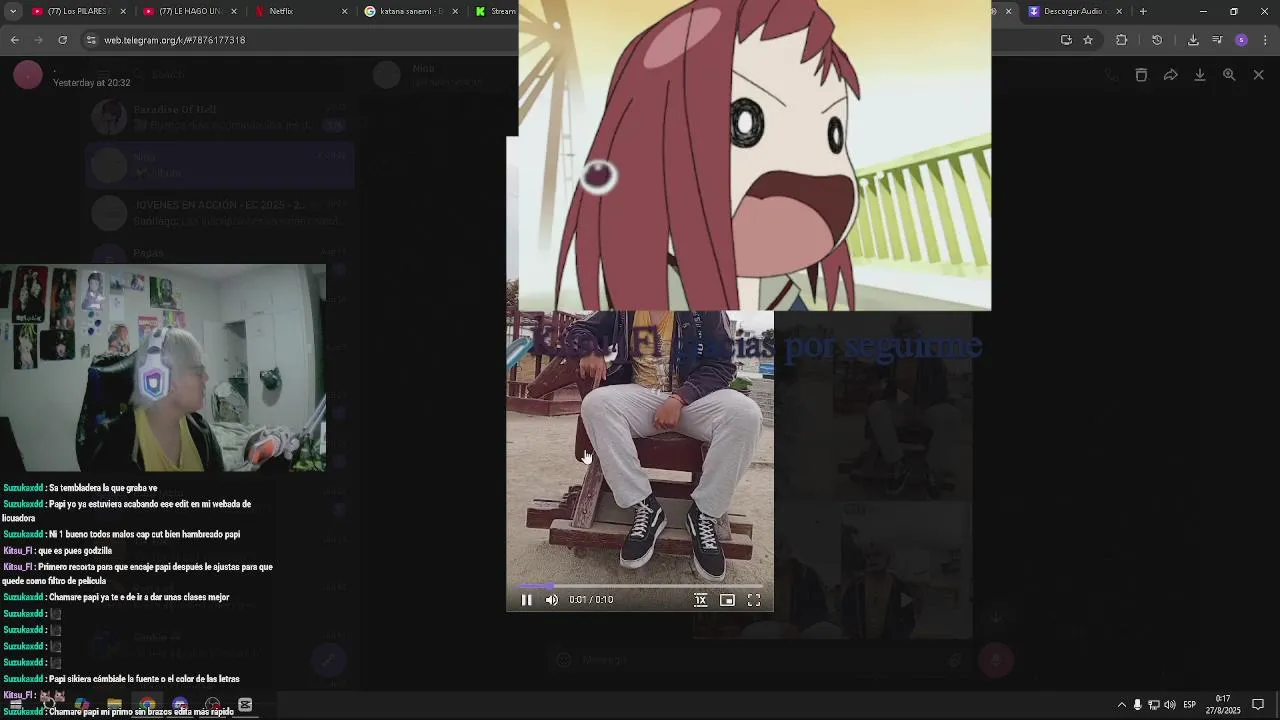
Task: Show browser downloads
Action: click(x=1193, y=40)
